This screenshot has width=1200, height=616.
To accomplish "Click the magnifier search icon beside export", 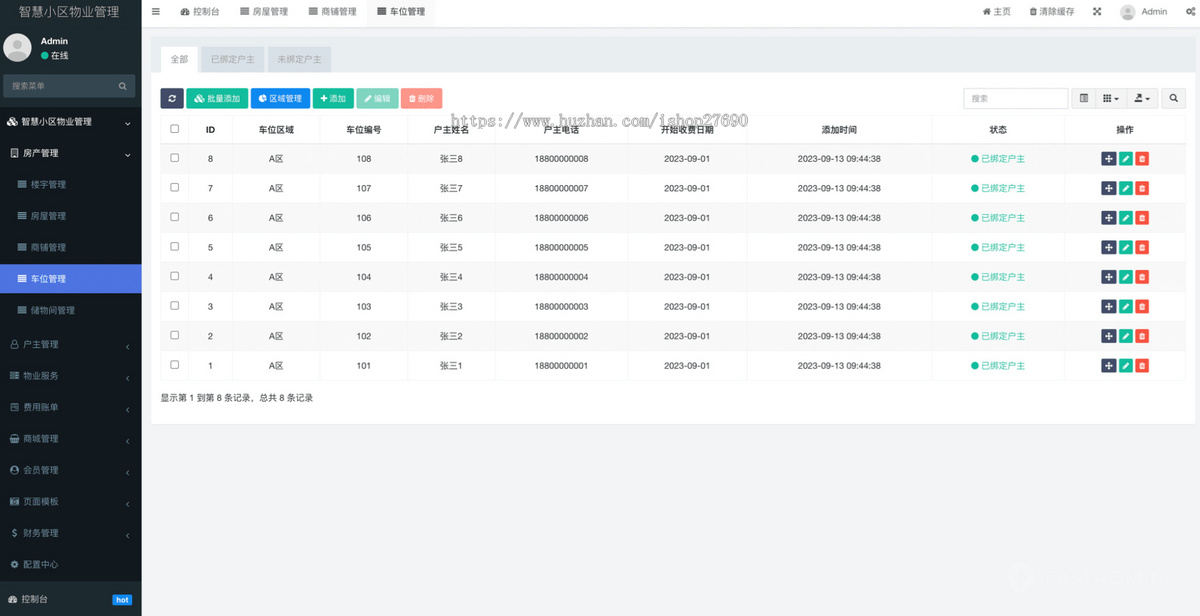I will 1174,98.
